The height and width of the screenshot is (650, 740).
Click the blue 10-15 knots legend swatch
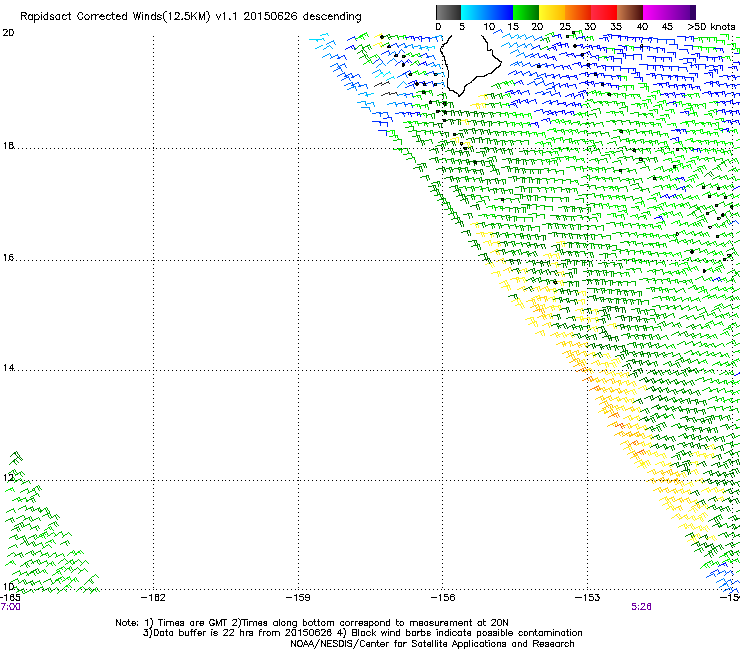[x=499, y=12]
